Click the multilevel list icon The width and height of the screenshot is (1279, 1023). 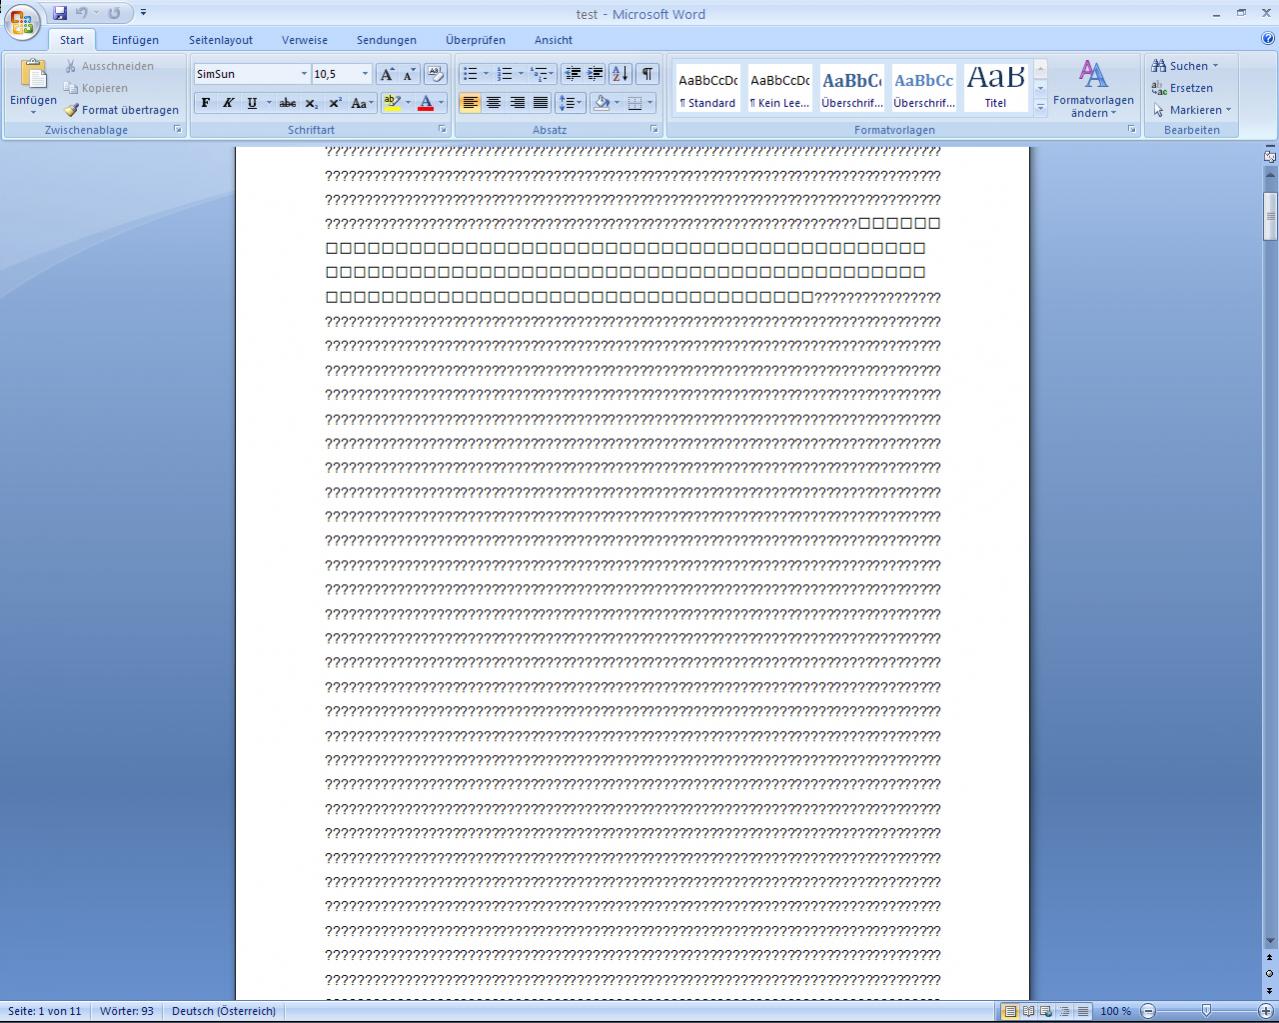click(x=539, y=74)
